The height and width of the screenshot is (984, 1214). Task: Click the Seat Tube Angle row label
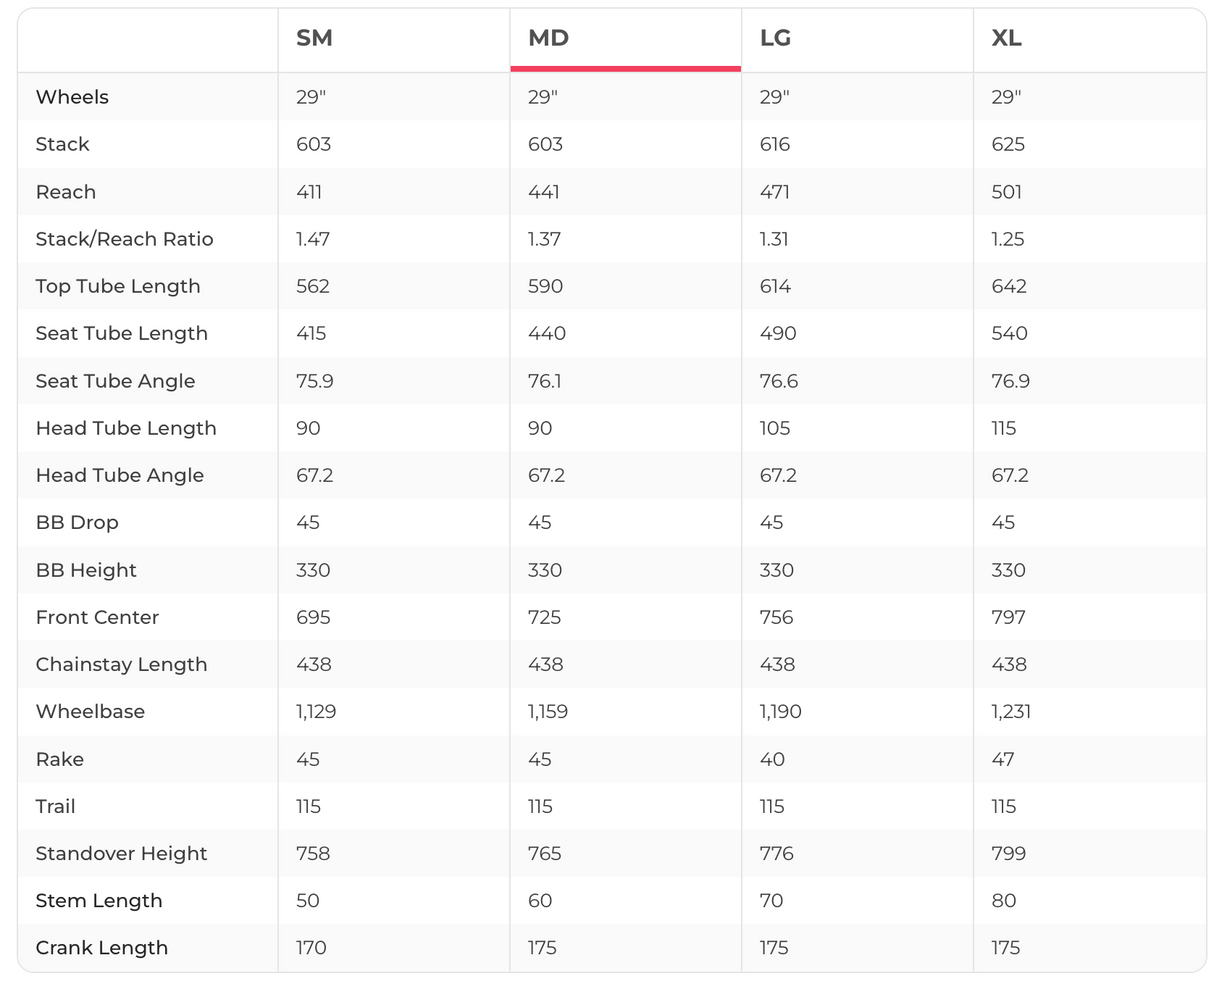point(115,381)
